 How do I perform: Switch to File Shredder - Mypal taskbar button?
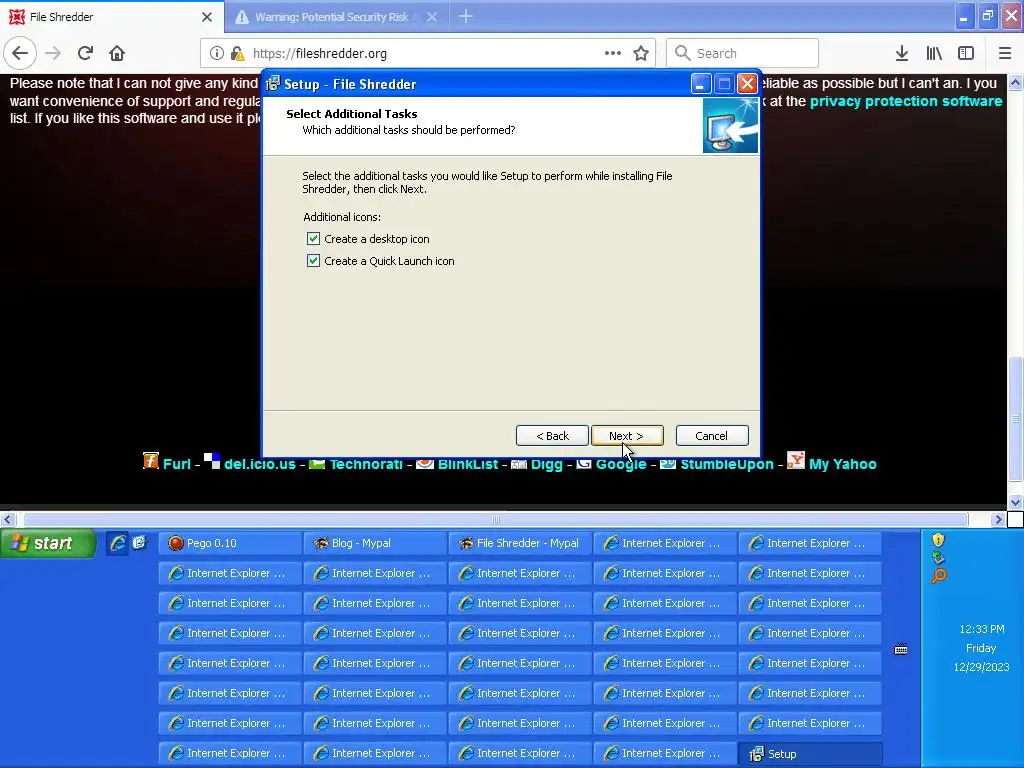point(520,543)
